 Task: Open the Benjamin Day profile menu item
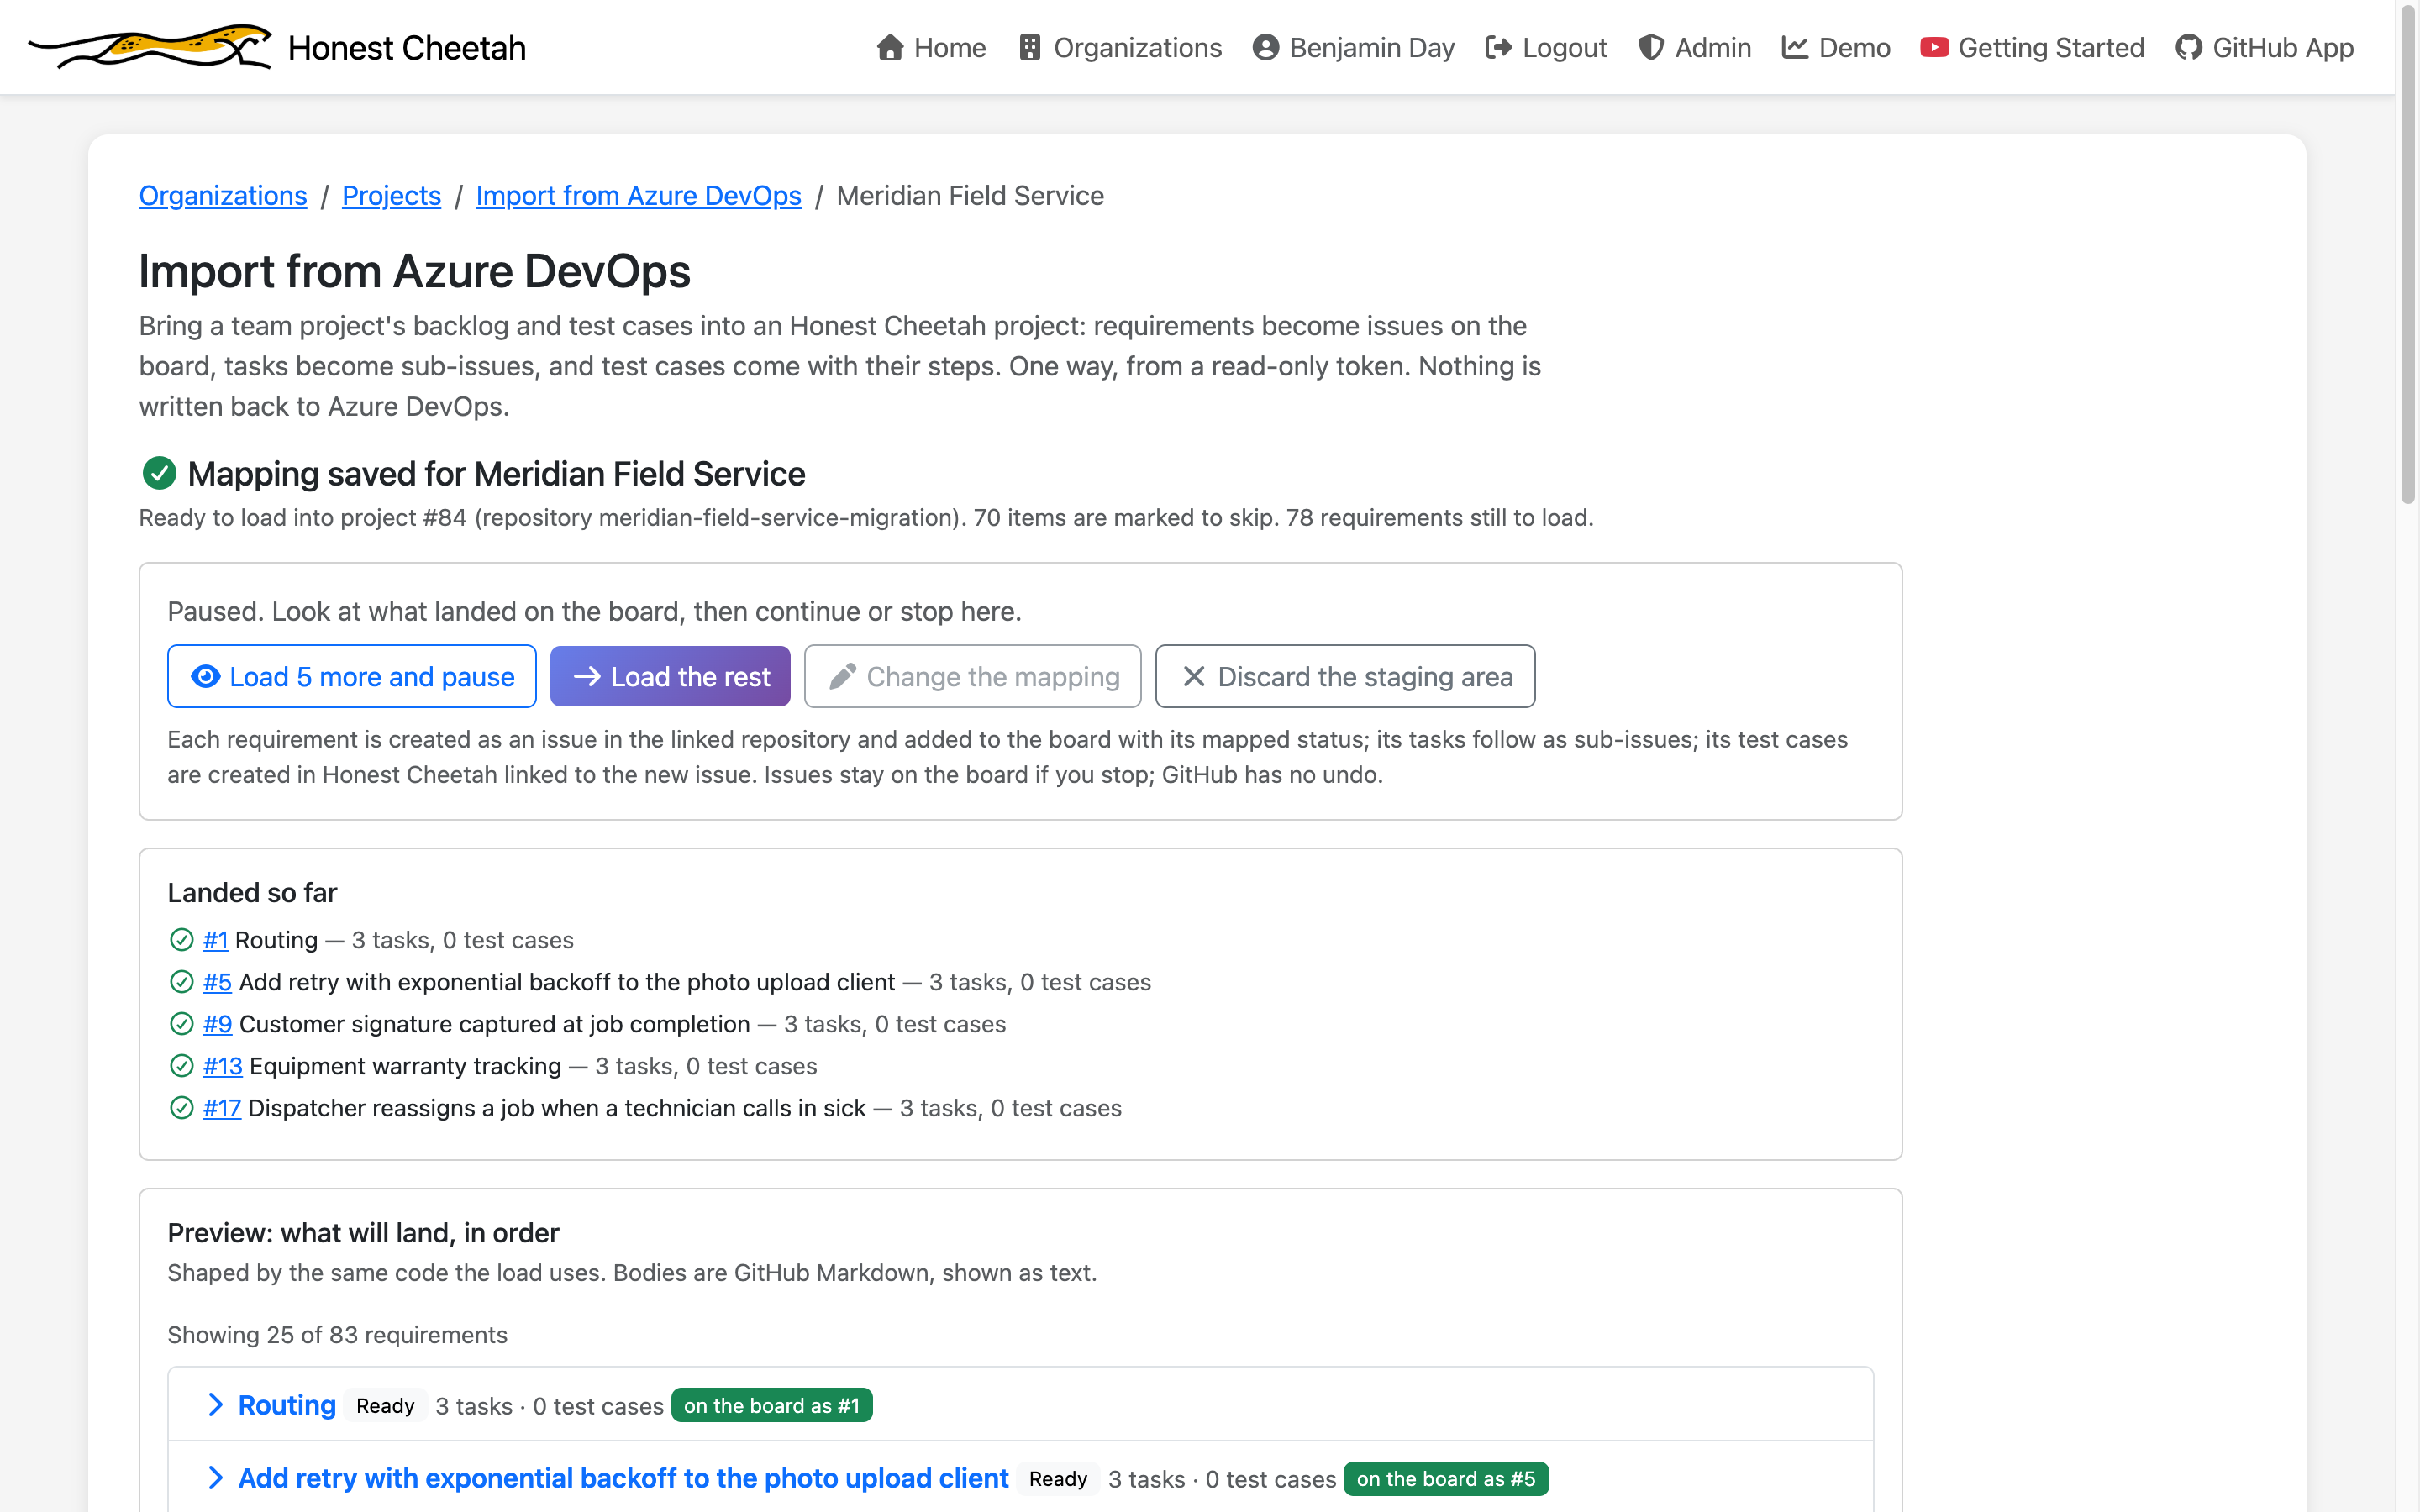(x=1353, y=48)
